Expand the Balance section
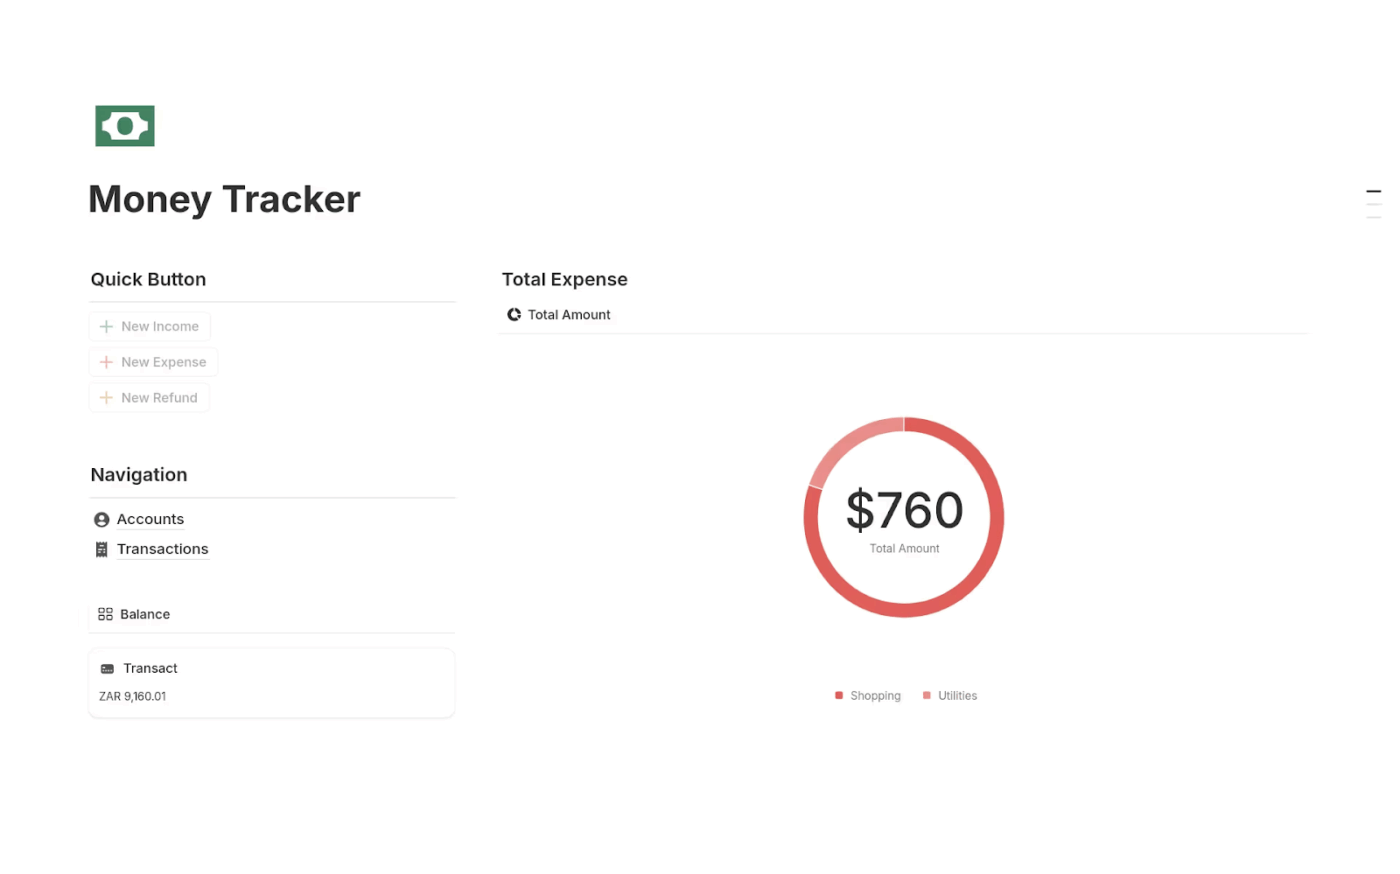1400x874 pixels. (144, 614)
